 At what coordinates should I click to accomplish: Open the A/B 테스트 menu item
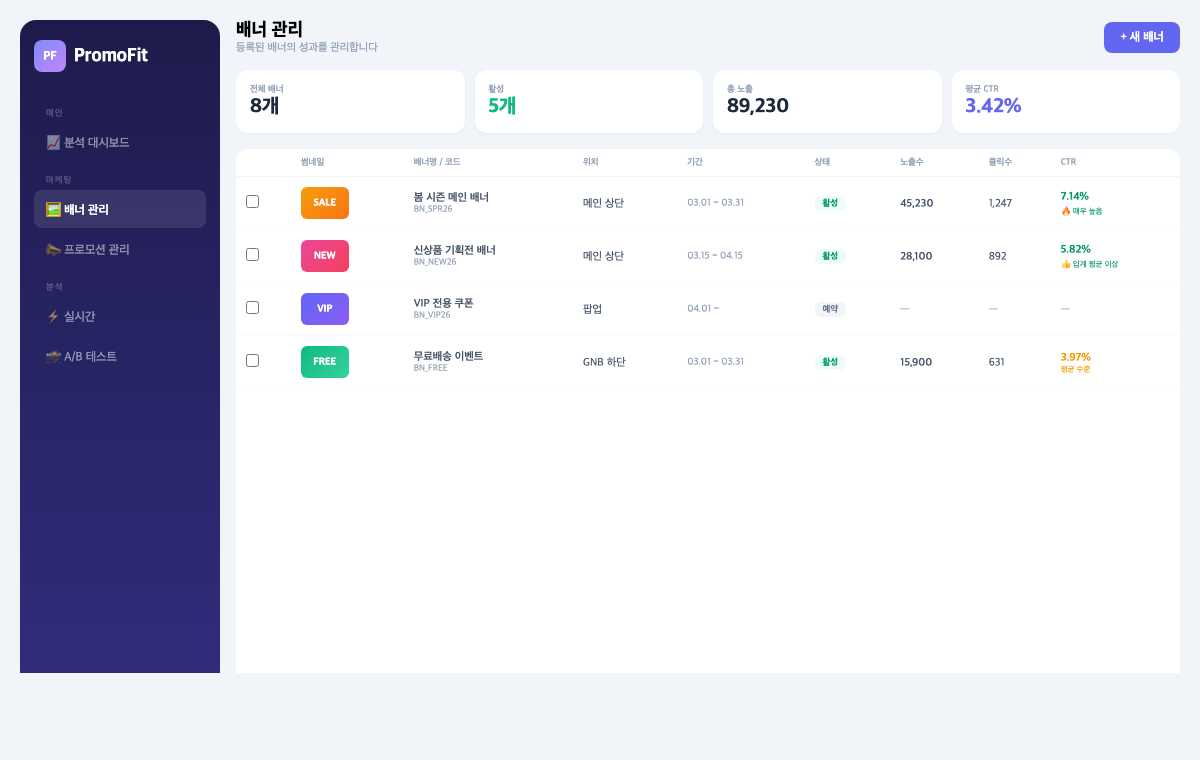coord(120,356)
